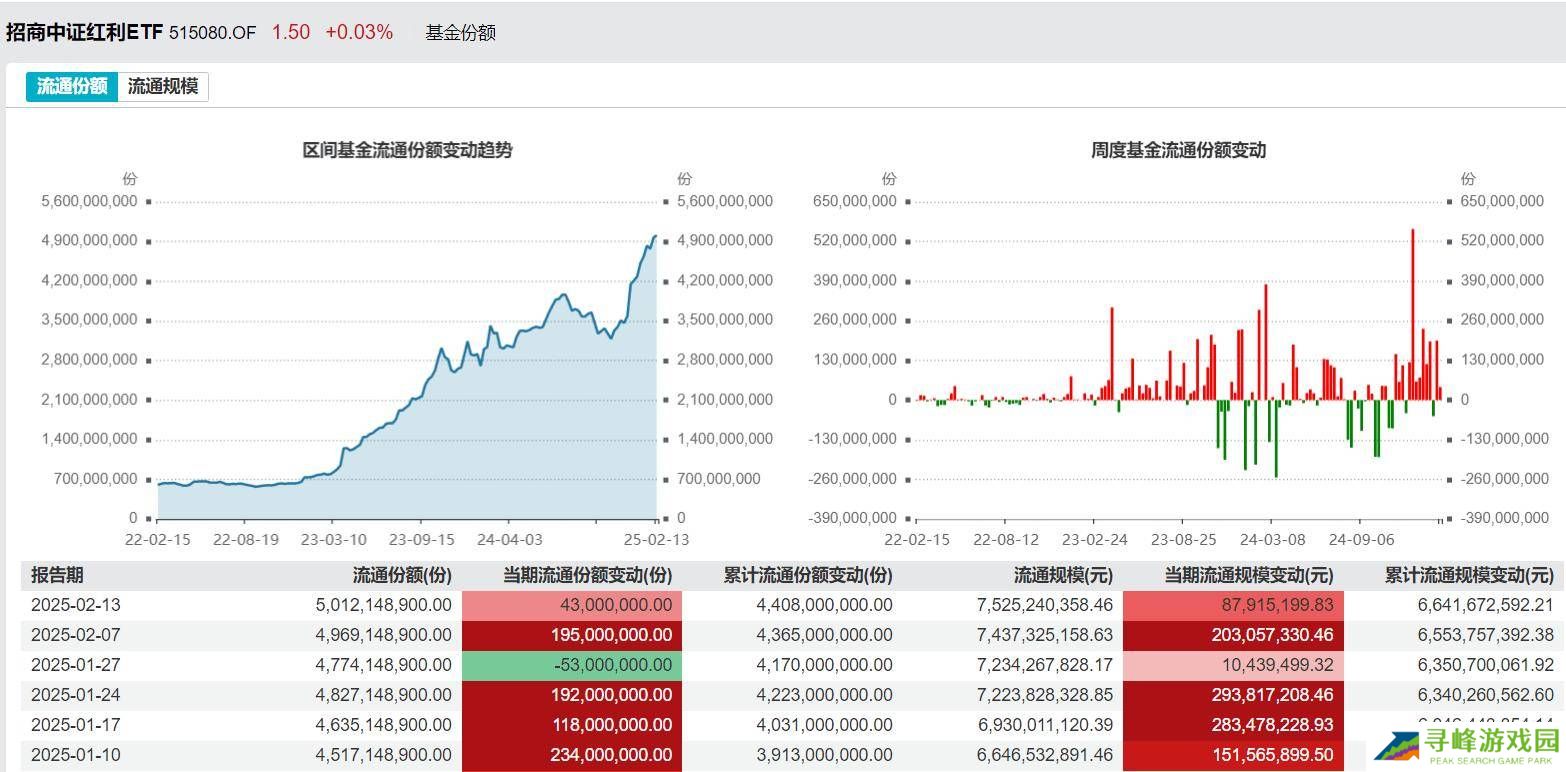1566x772 pixels.
Task: Select the 流通份额(份) column header
Action: click(x=402, y=575)
